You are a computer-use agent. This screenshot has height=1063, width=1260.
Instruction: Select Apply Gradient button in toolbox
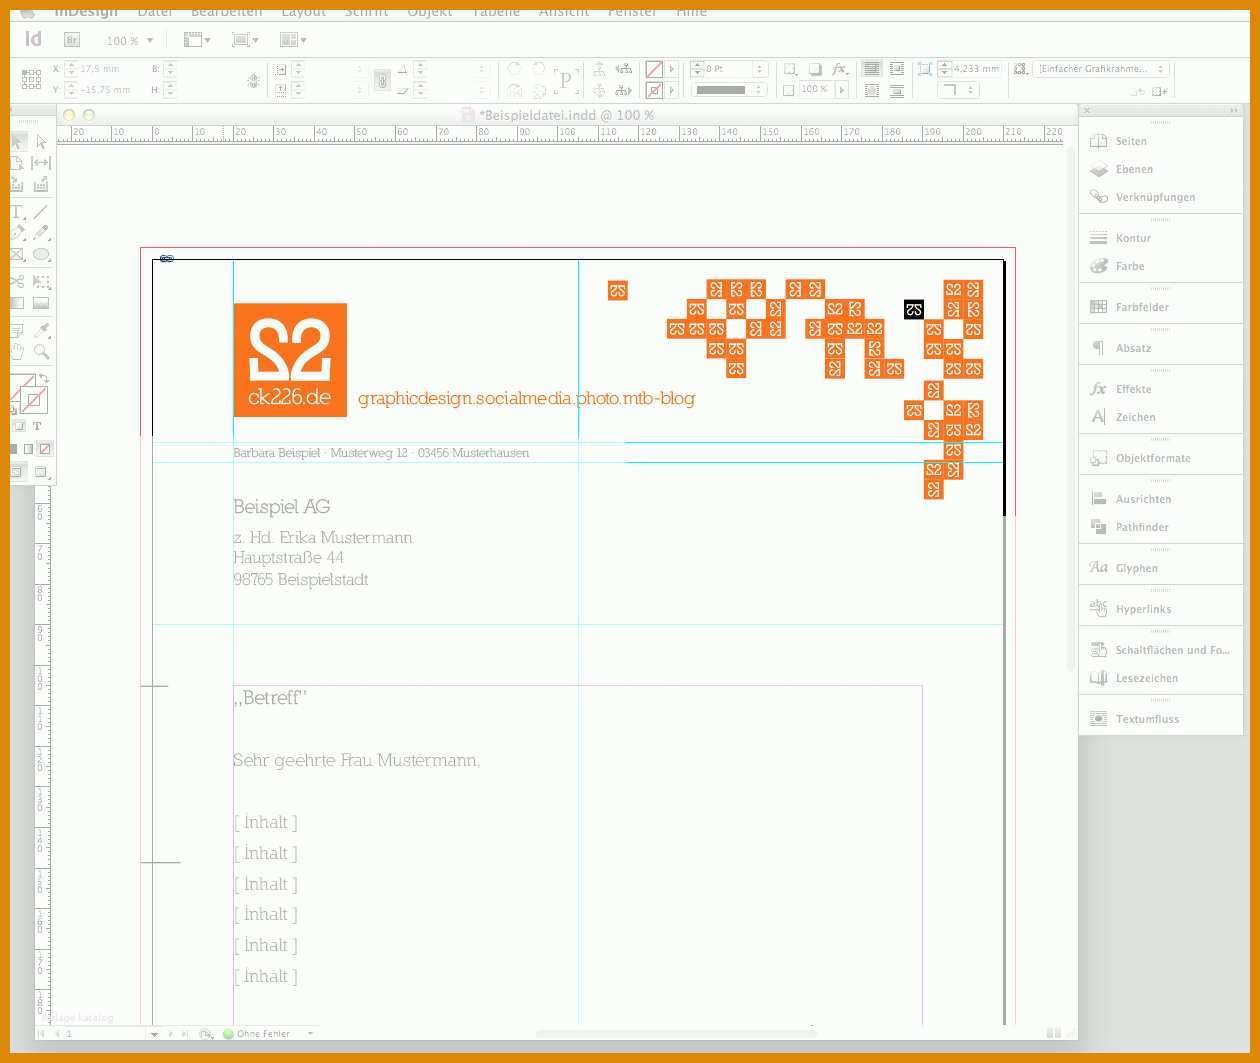(29, 449)
